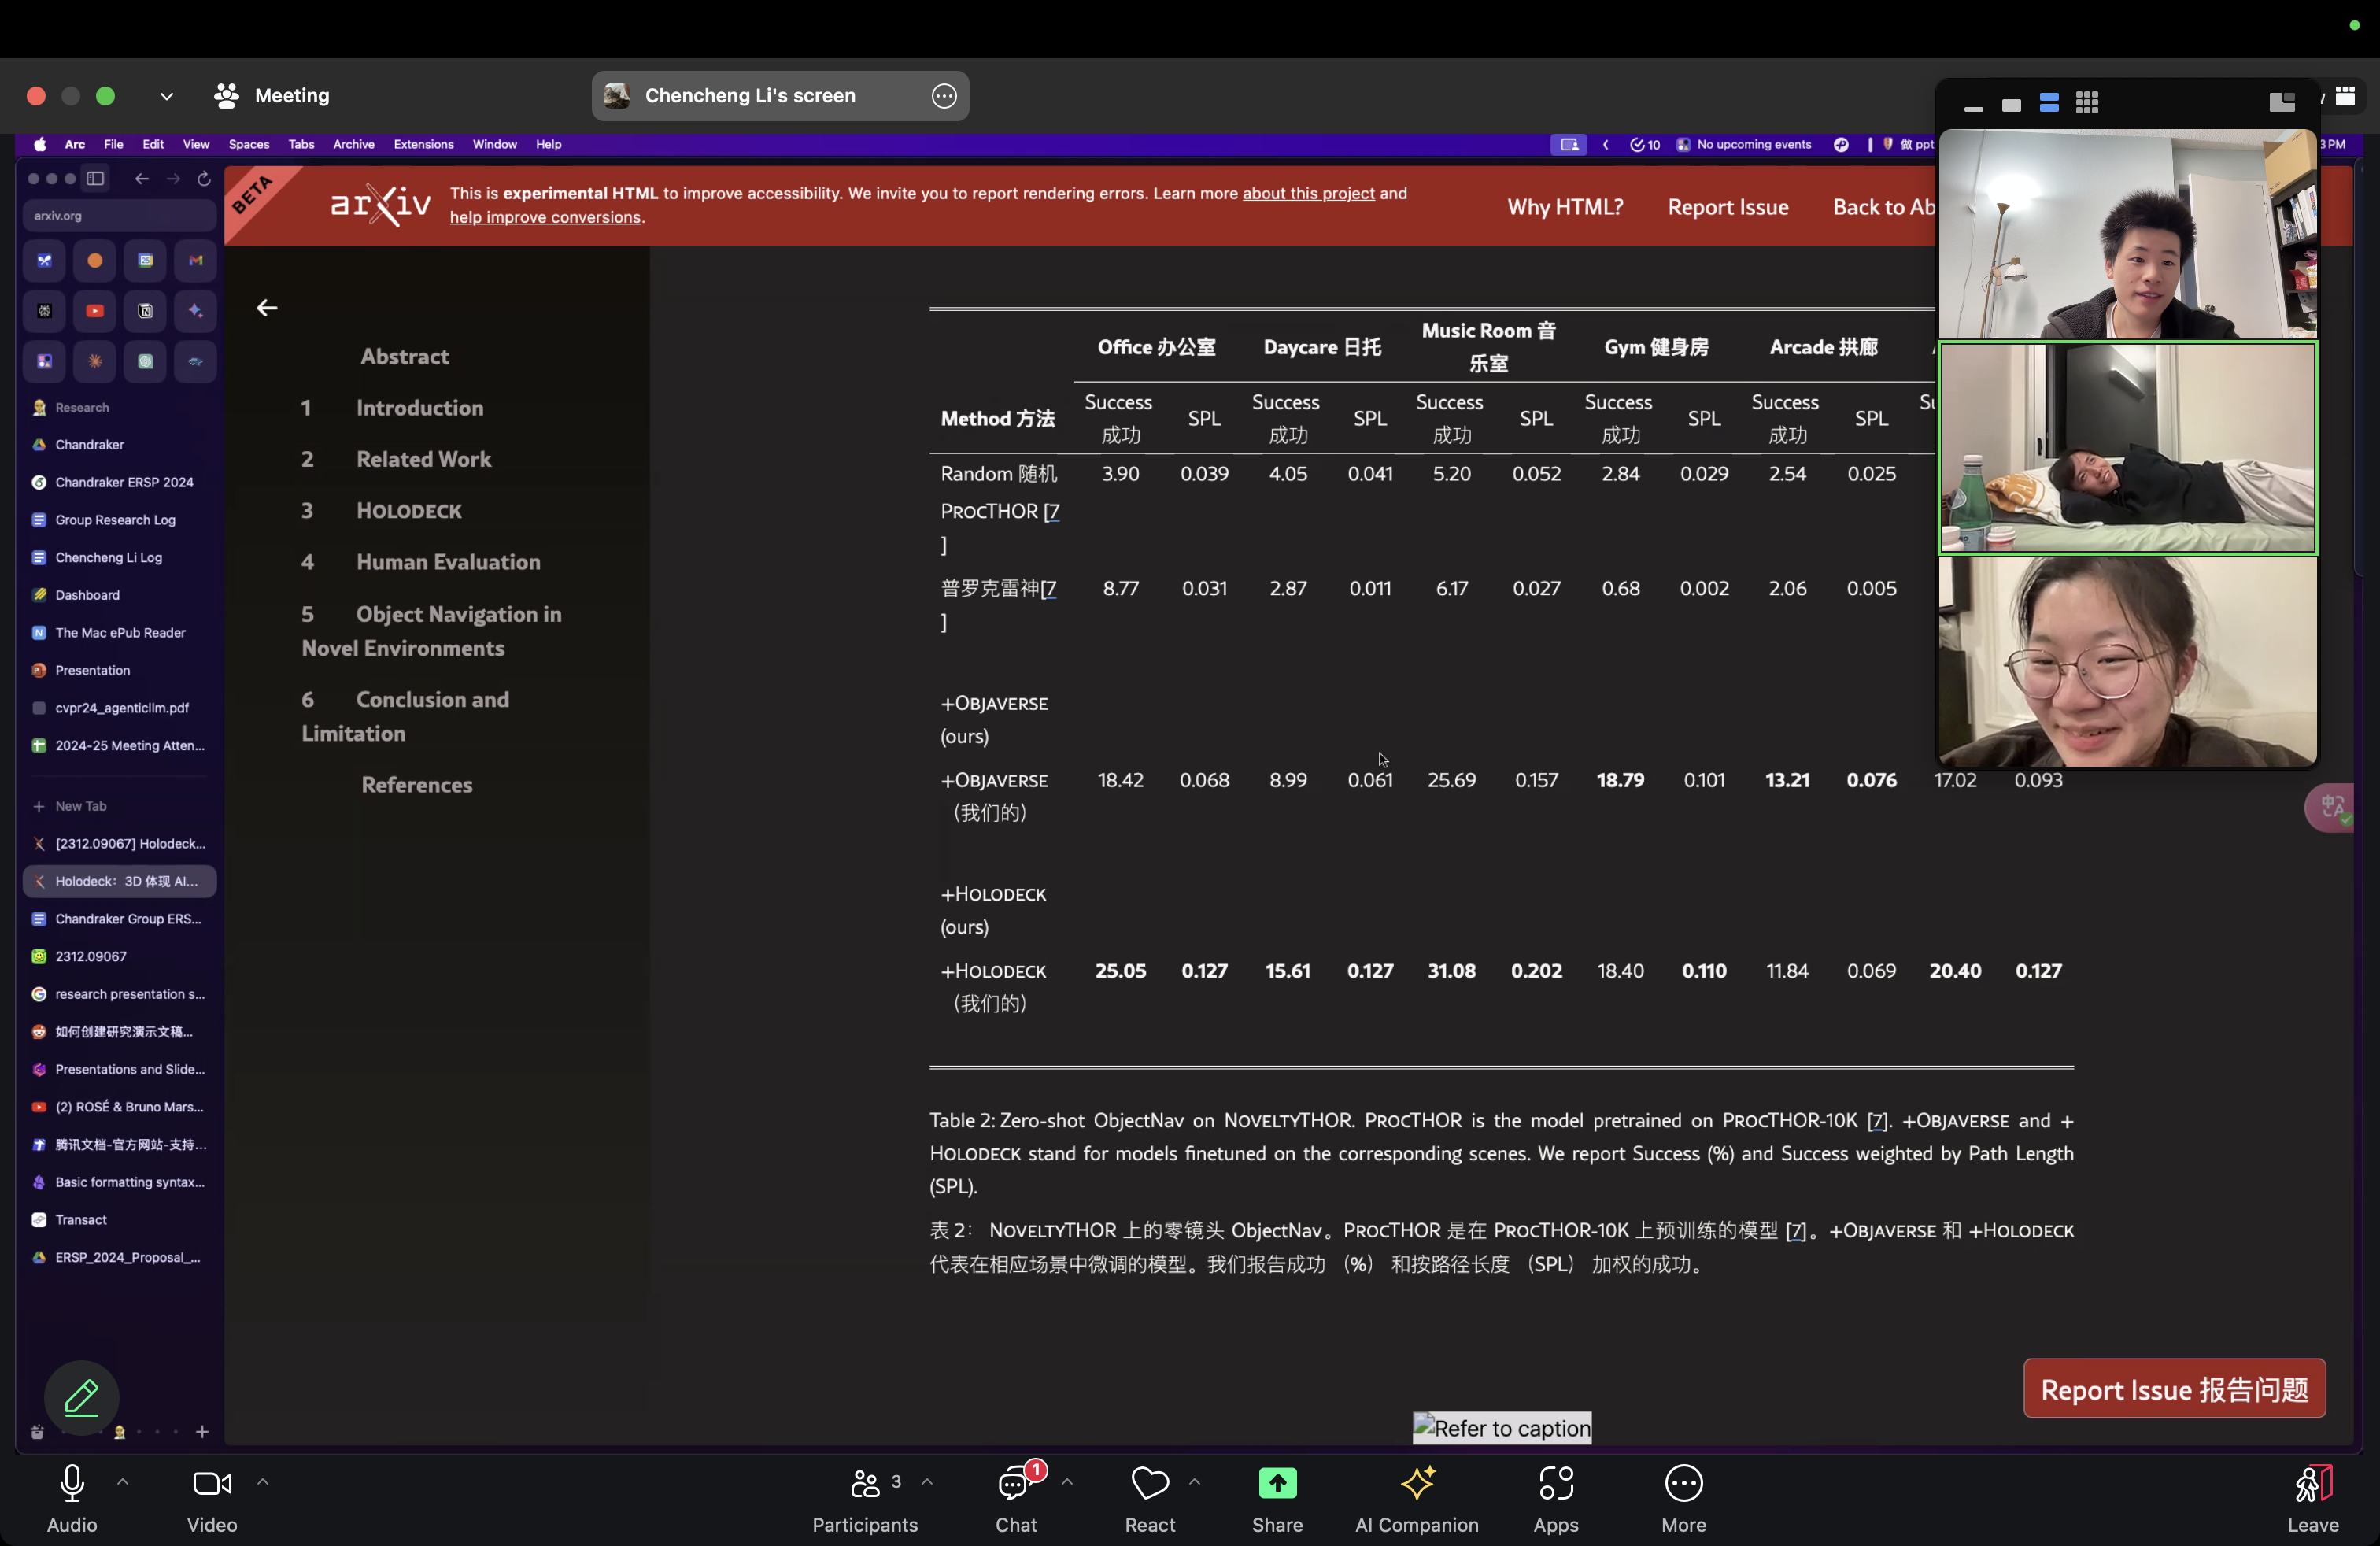Open YouTube from the pinned app grid
Viewport: 2380px width, 1546px height.
click(95, 311)
